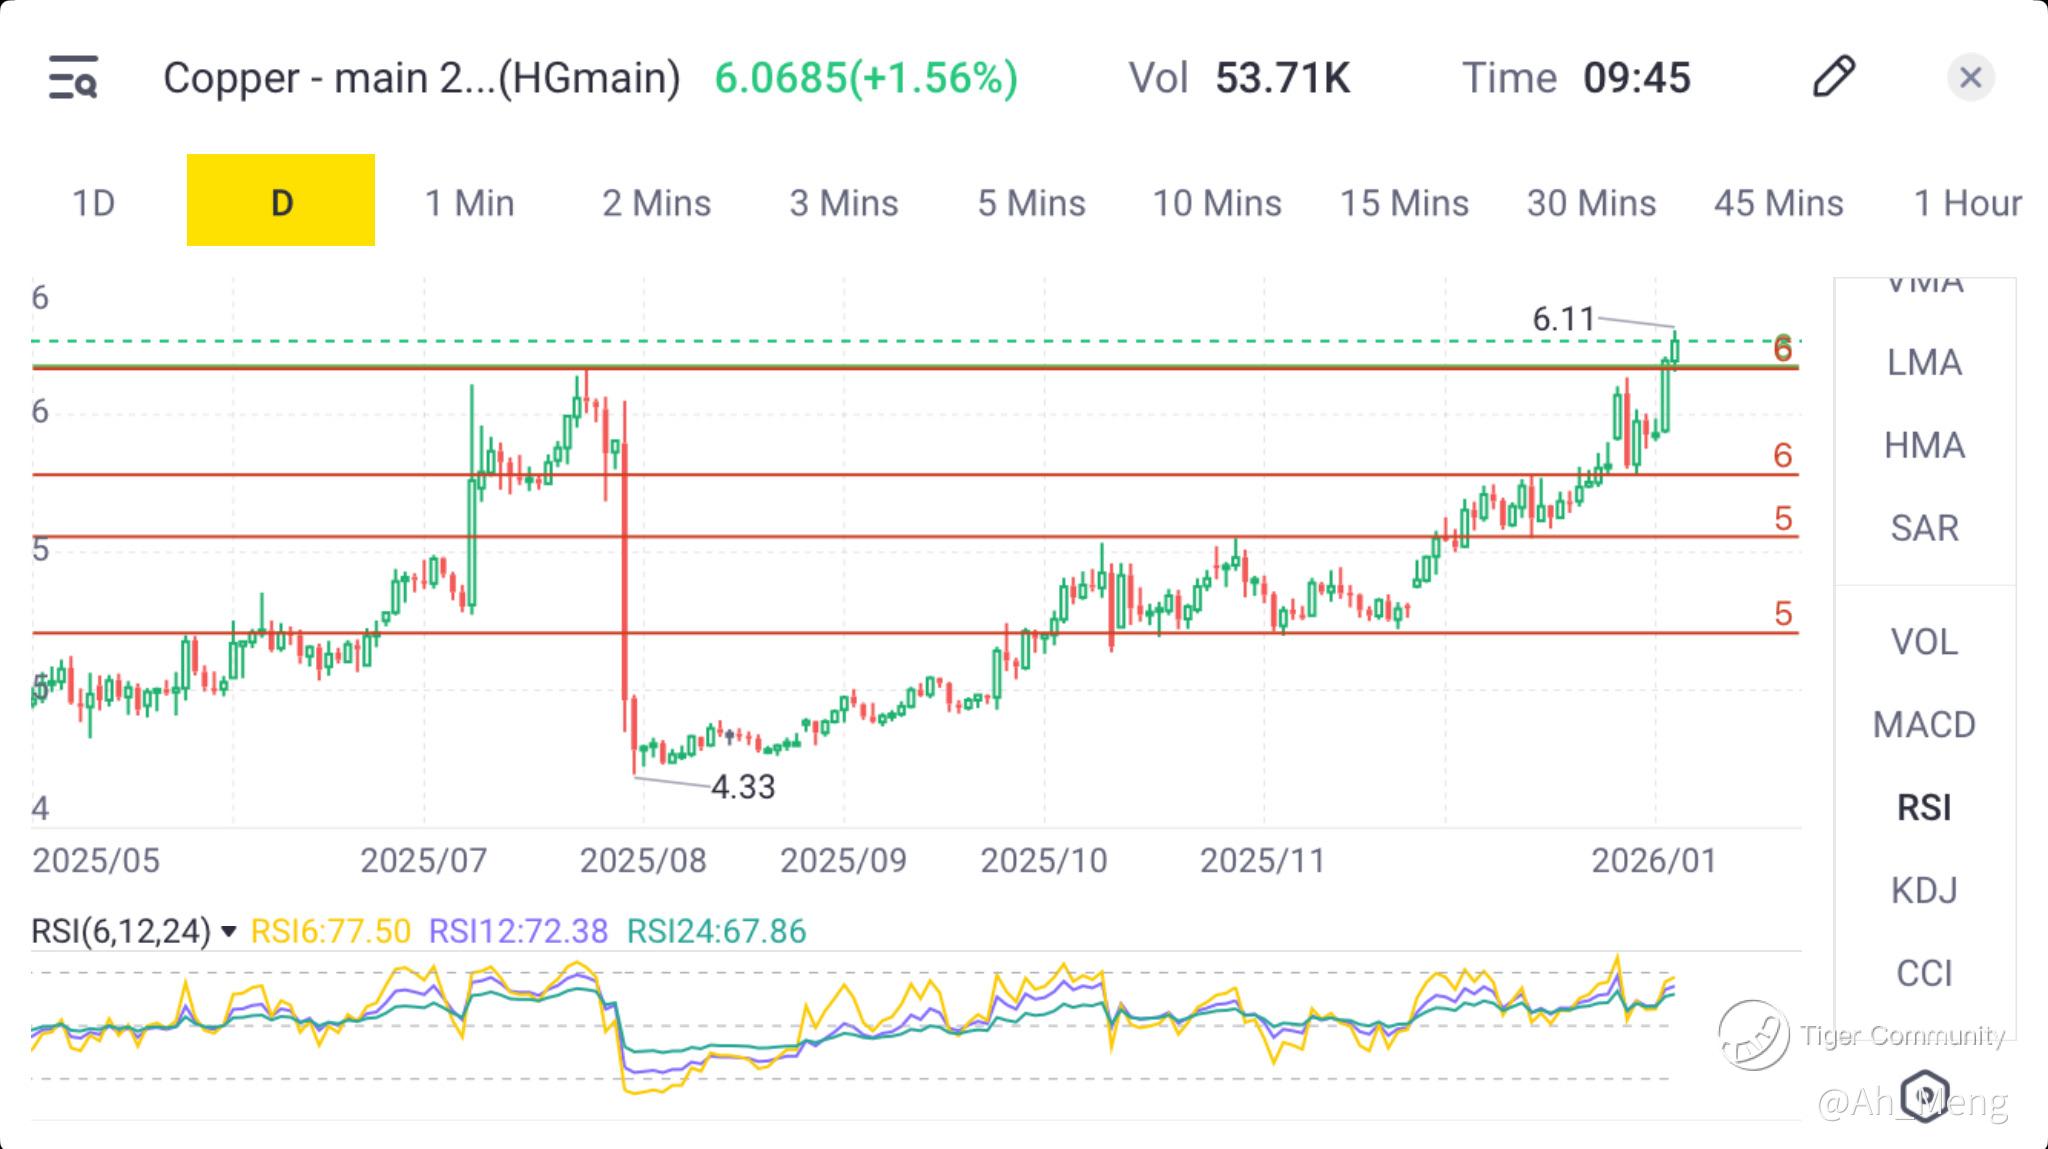Select the VOL indicator
This screenshot has width=2048, height=1149.
click(1924, 642)
